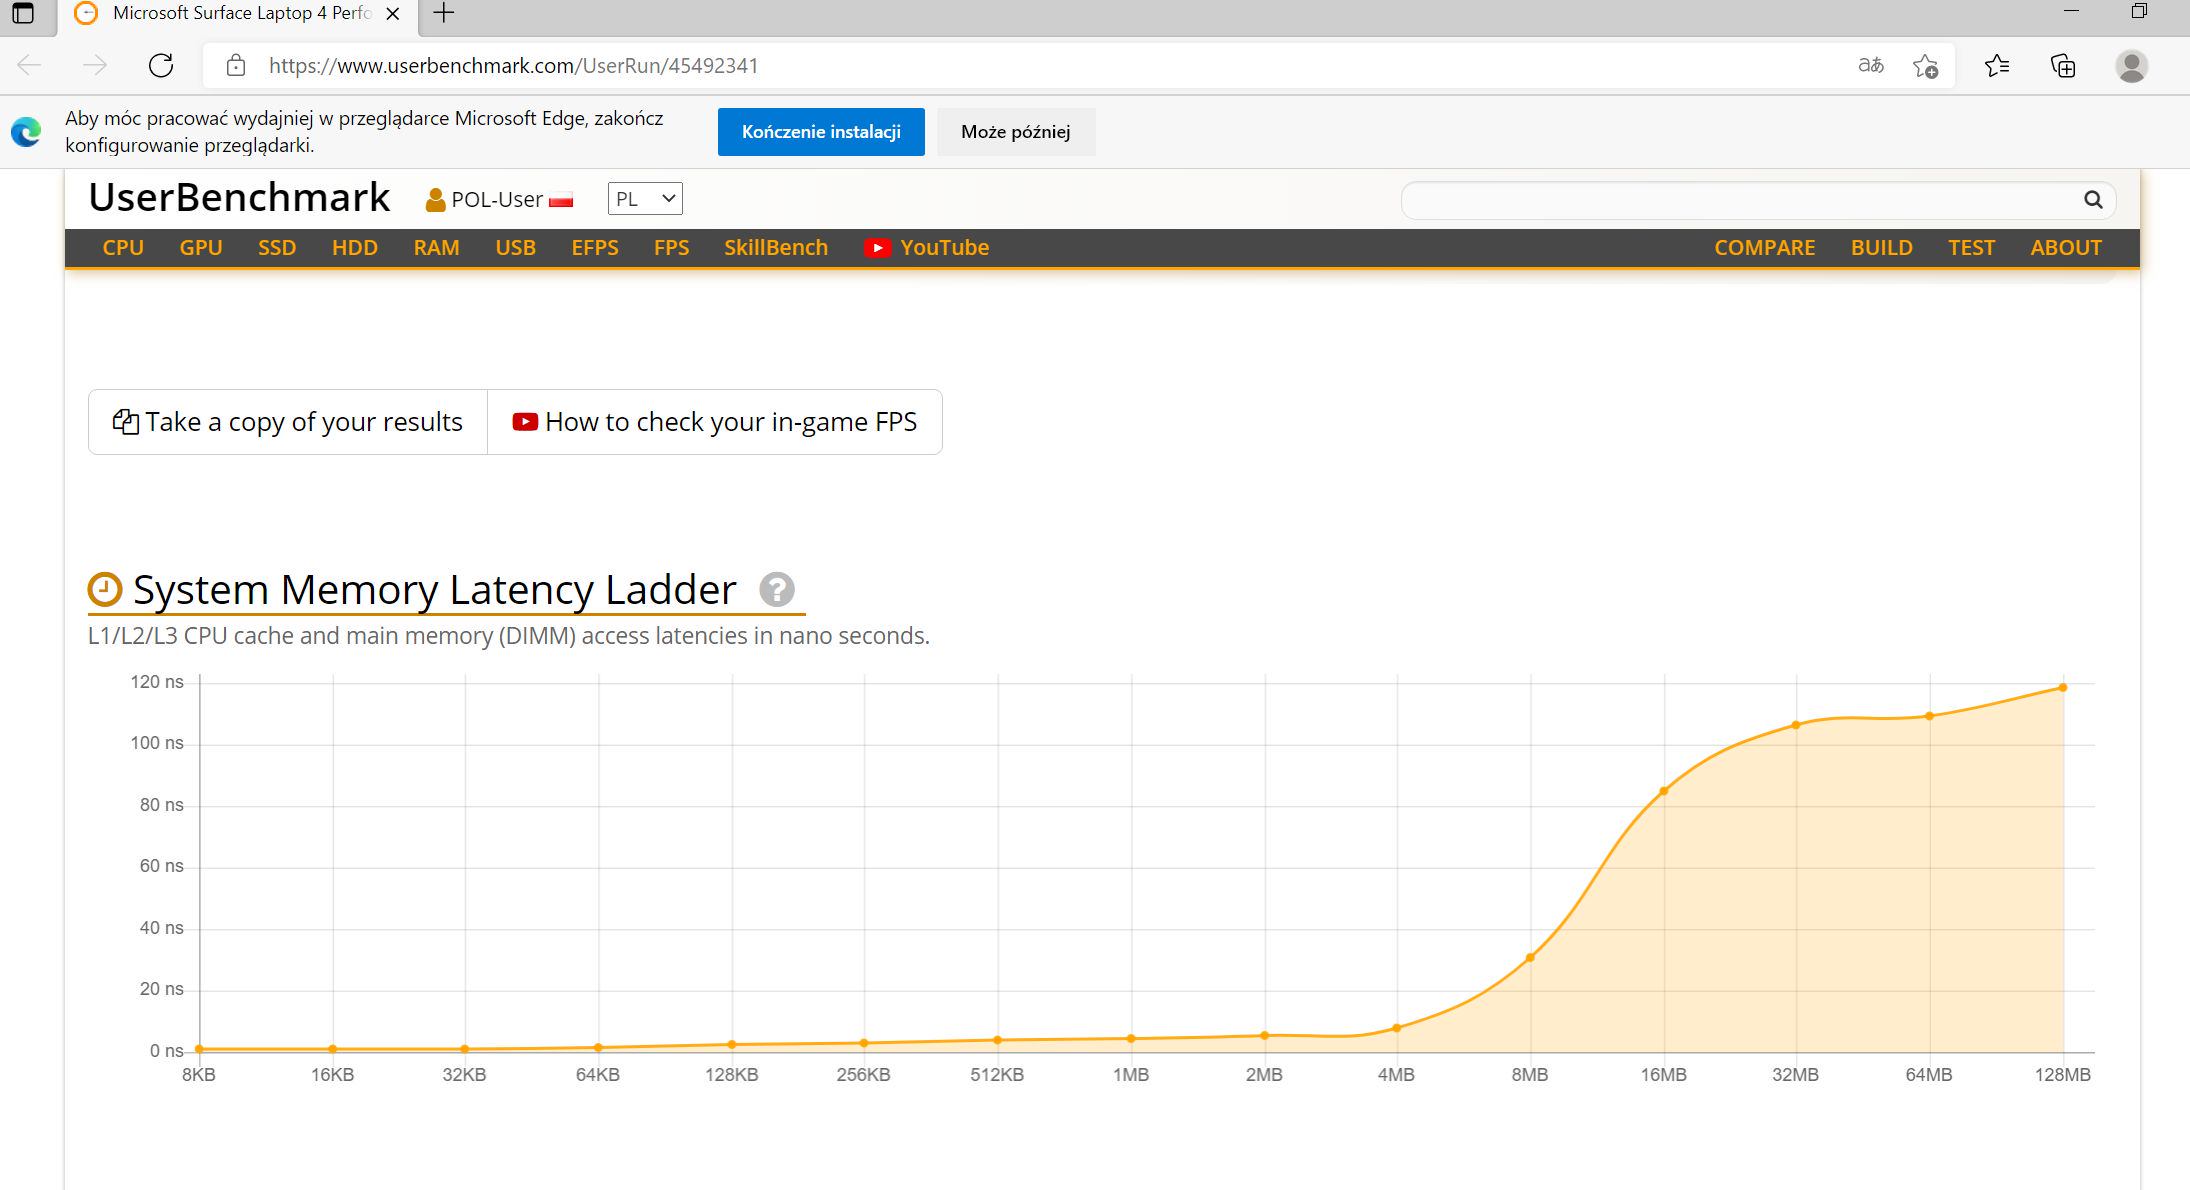Click How to check your in-game FPS
Viewport: 2190px width, 1190px height.
[715, 422]
